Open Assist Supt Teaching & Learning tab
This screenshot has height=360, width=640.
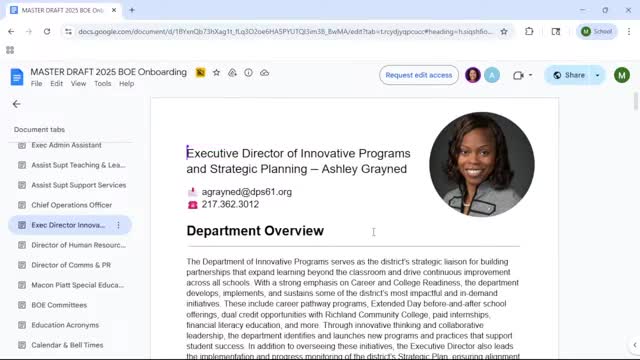tap(70, 165)
